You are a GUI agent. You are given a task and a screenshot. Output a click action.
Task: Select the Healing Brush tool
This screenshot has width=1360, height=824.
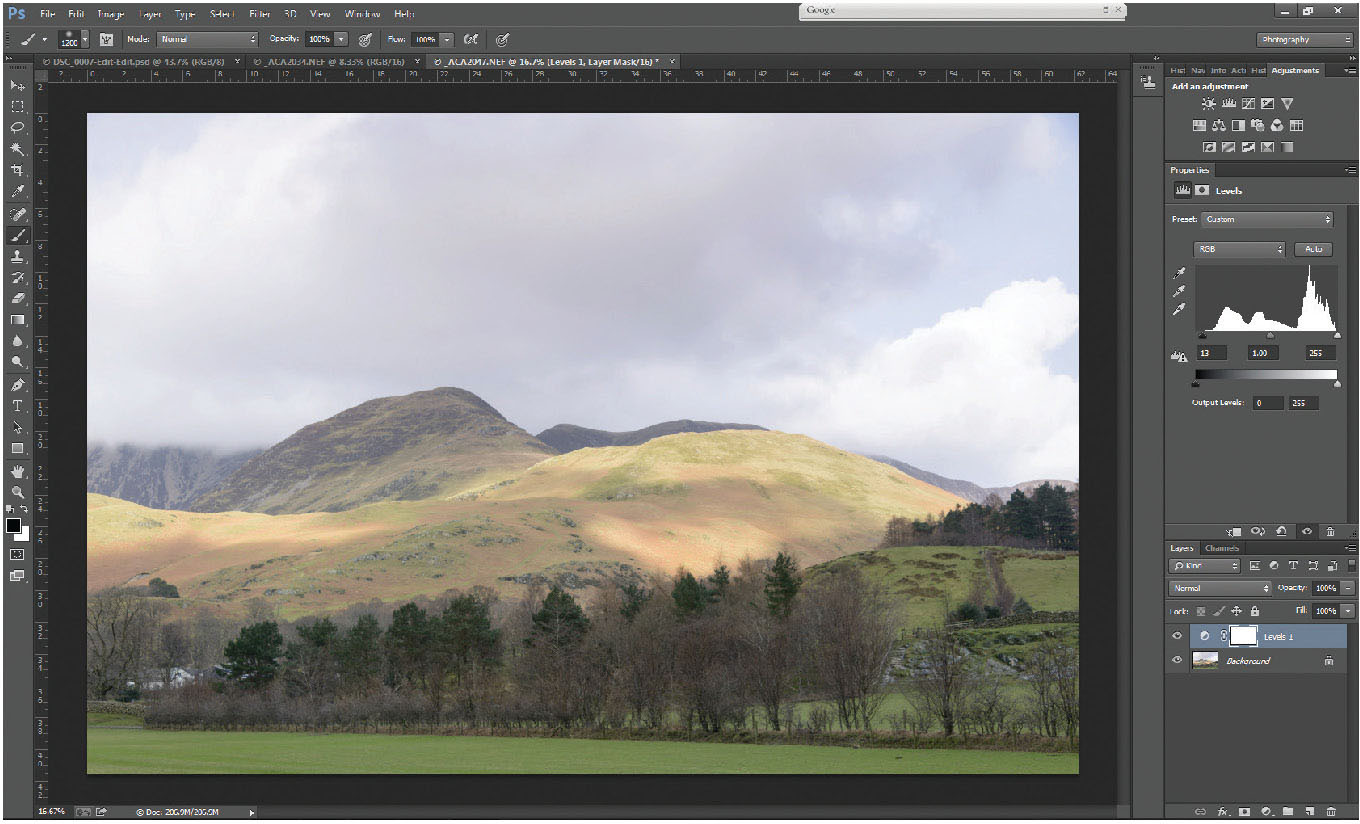[x=17, y=215]
